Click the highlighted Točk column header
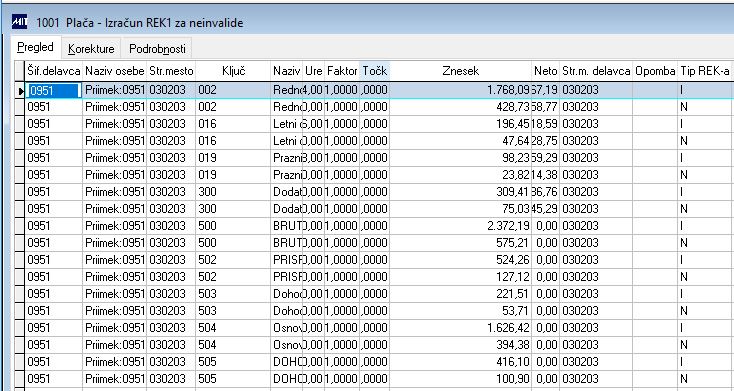Image resolution: width=734 pixels, height=391 pixels. (374, 71)
